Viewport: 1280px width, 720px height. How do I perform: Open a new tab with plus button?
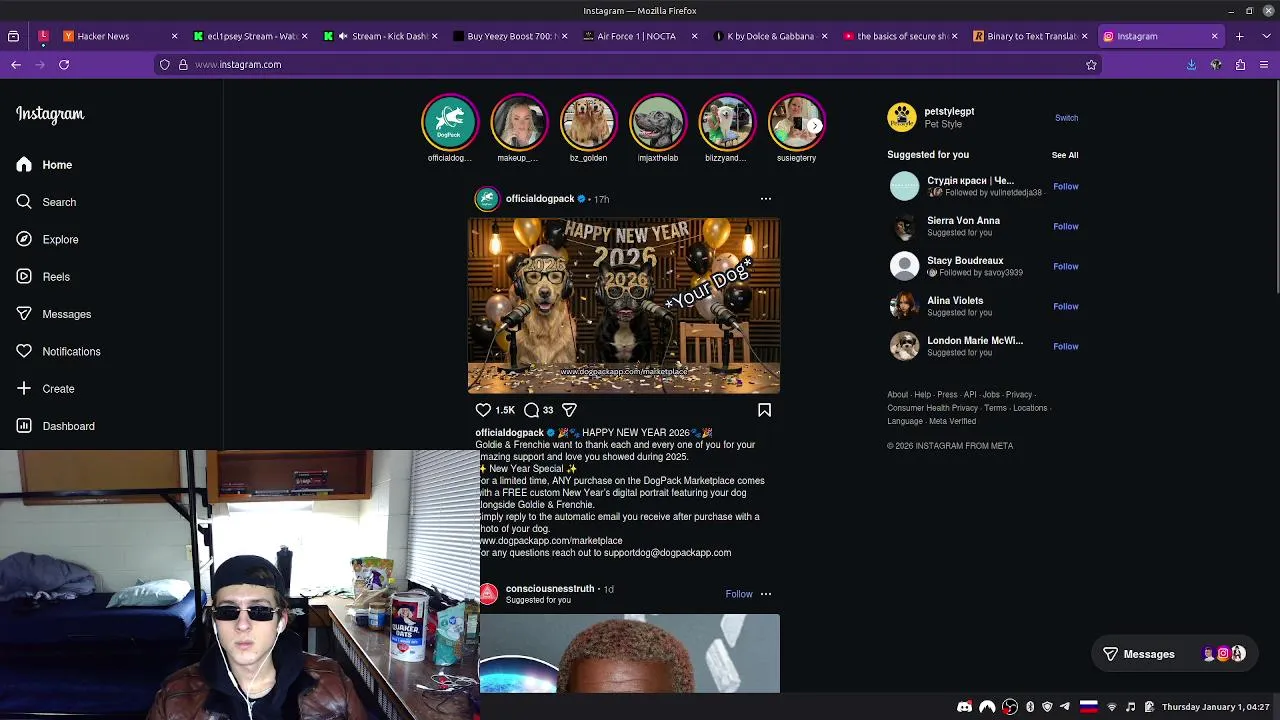pos(1239,36)
